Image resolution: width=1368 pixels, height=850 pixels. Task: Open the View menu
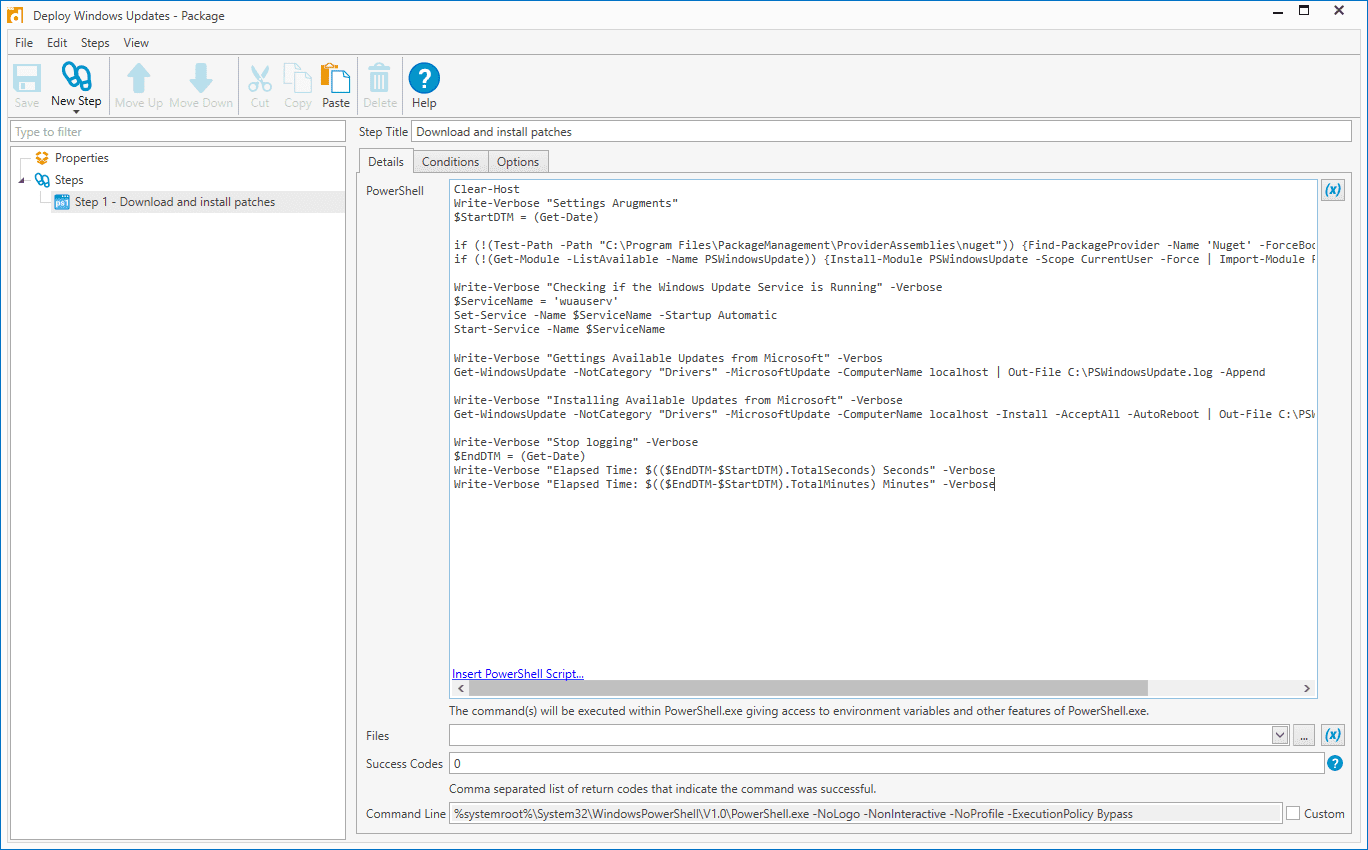136,43
